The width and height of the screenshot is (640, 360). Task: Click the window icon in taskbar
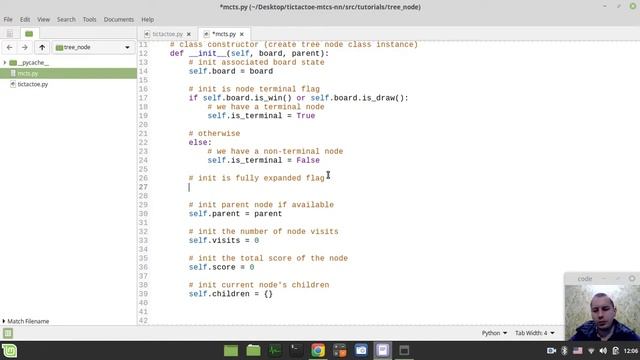pyautogui.click(x=404, y=351)
